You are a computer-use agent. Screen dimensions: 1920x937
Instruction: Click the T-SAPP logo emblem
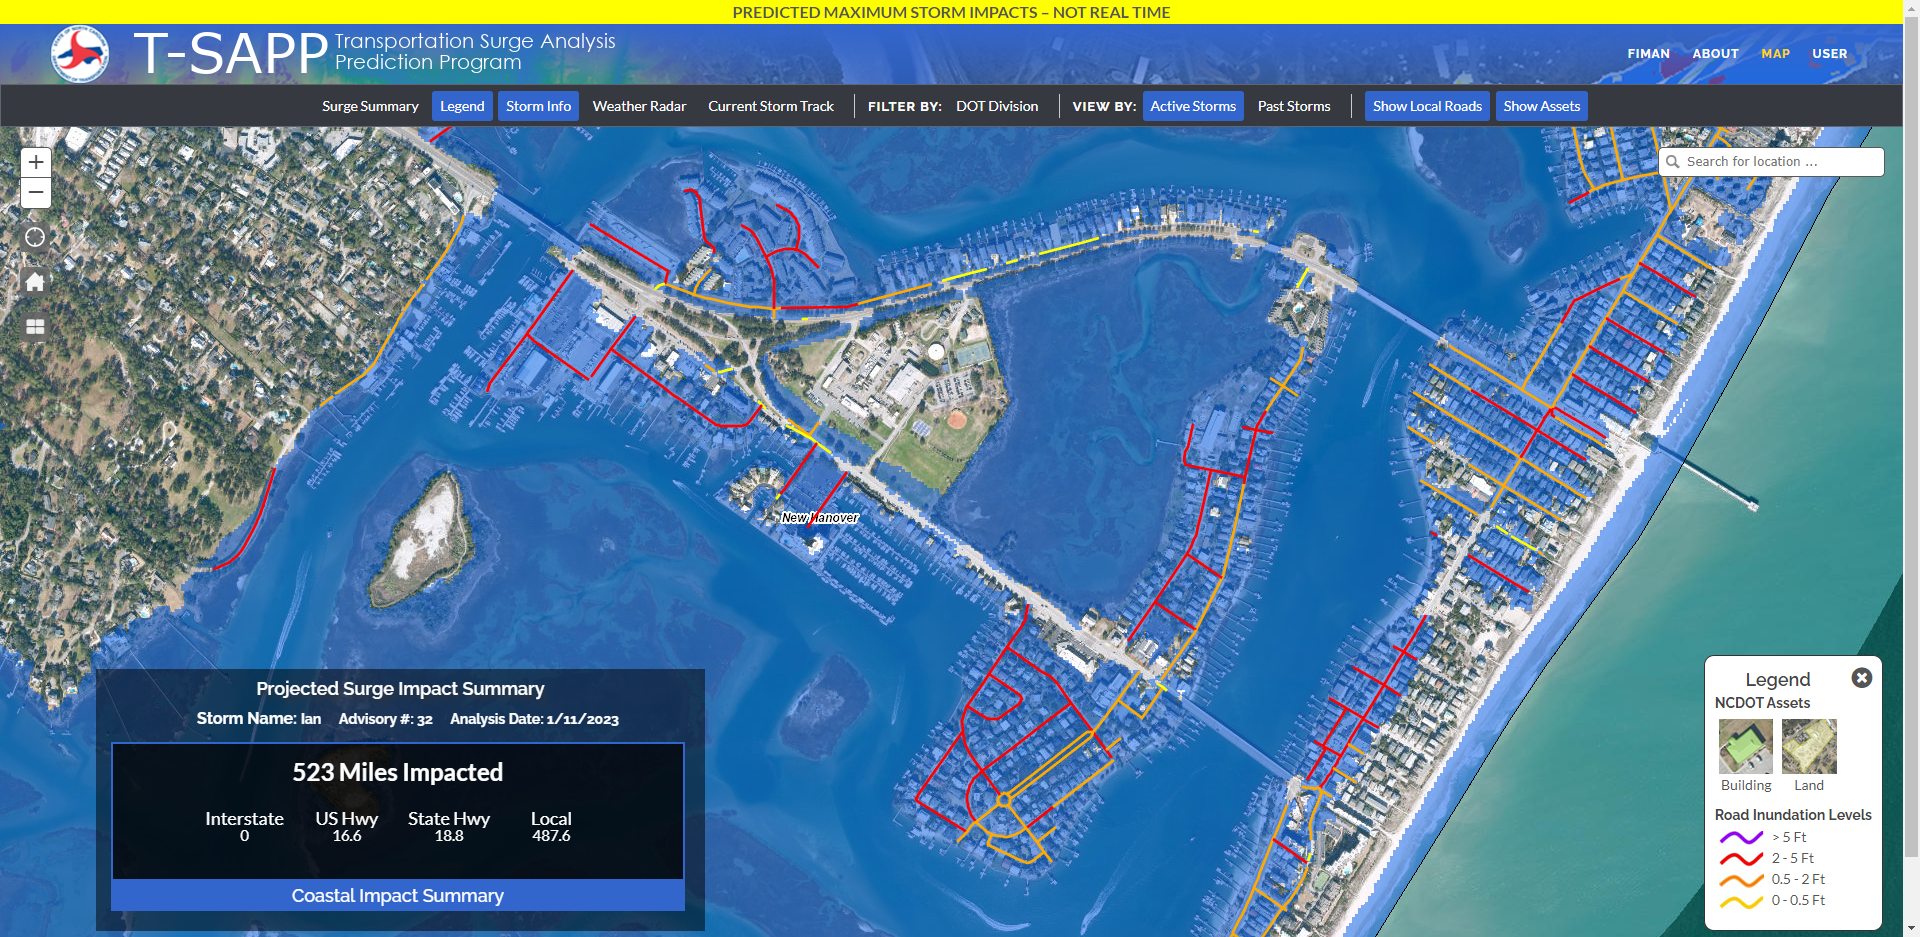click(80, 54)
